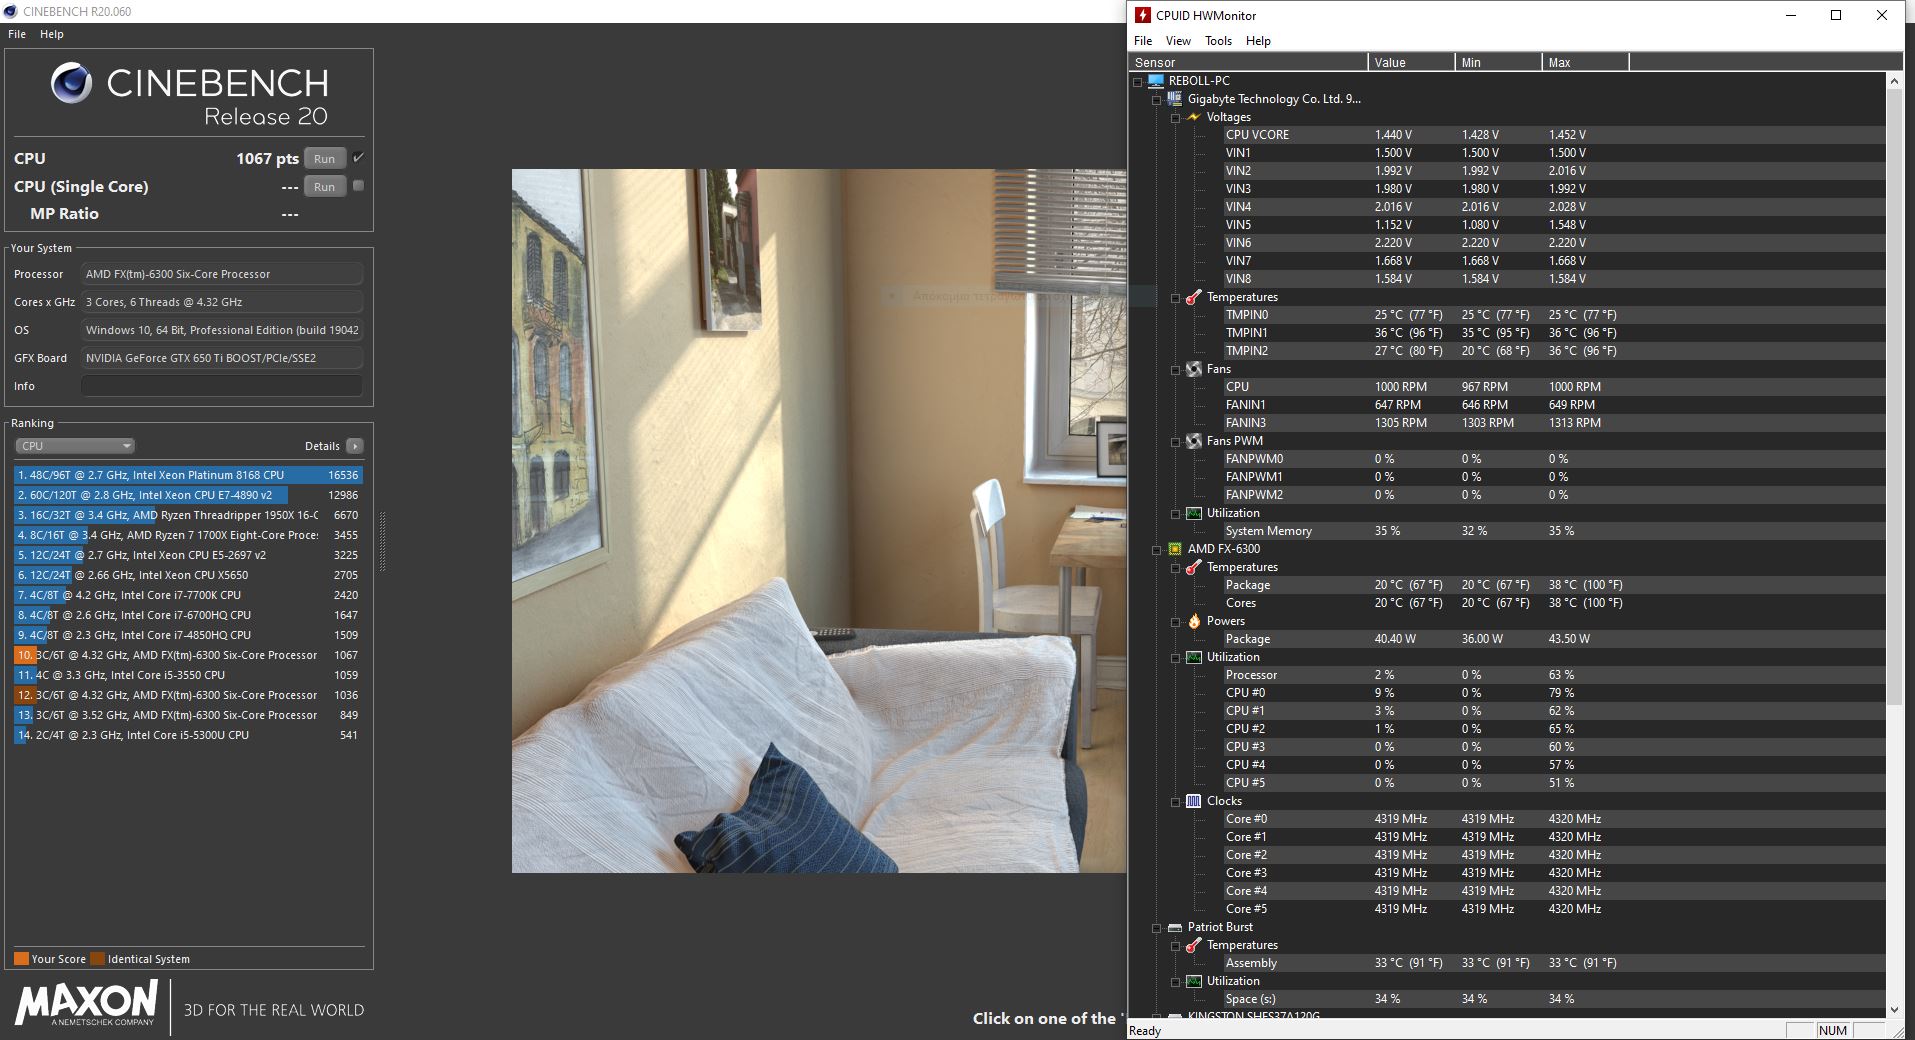Click the AMD FX-6300 processor chip icon

[x=1175, y=549]
